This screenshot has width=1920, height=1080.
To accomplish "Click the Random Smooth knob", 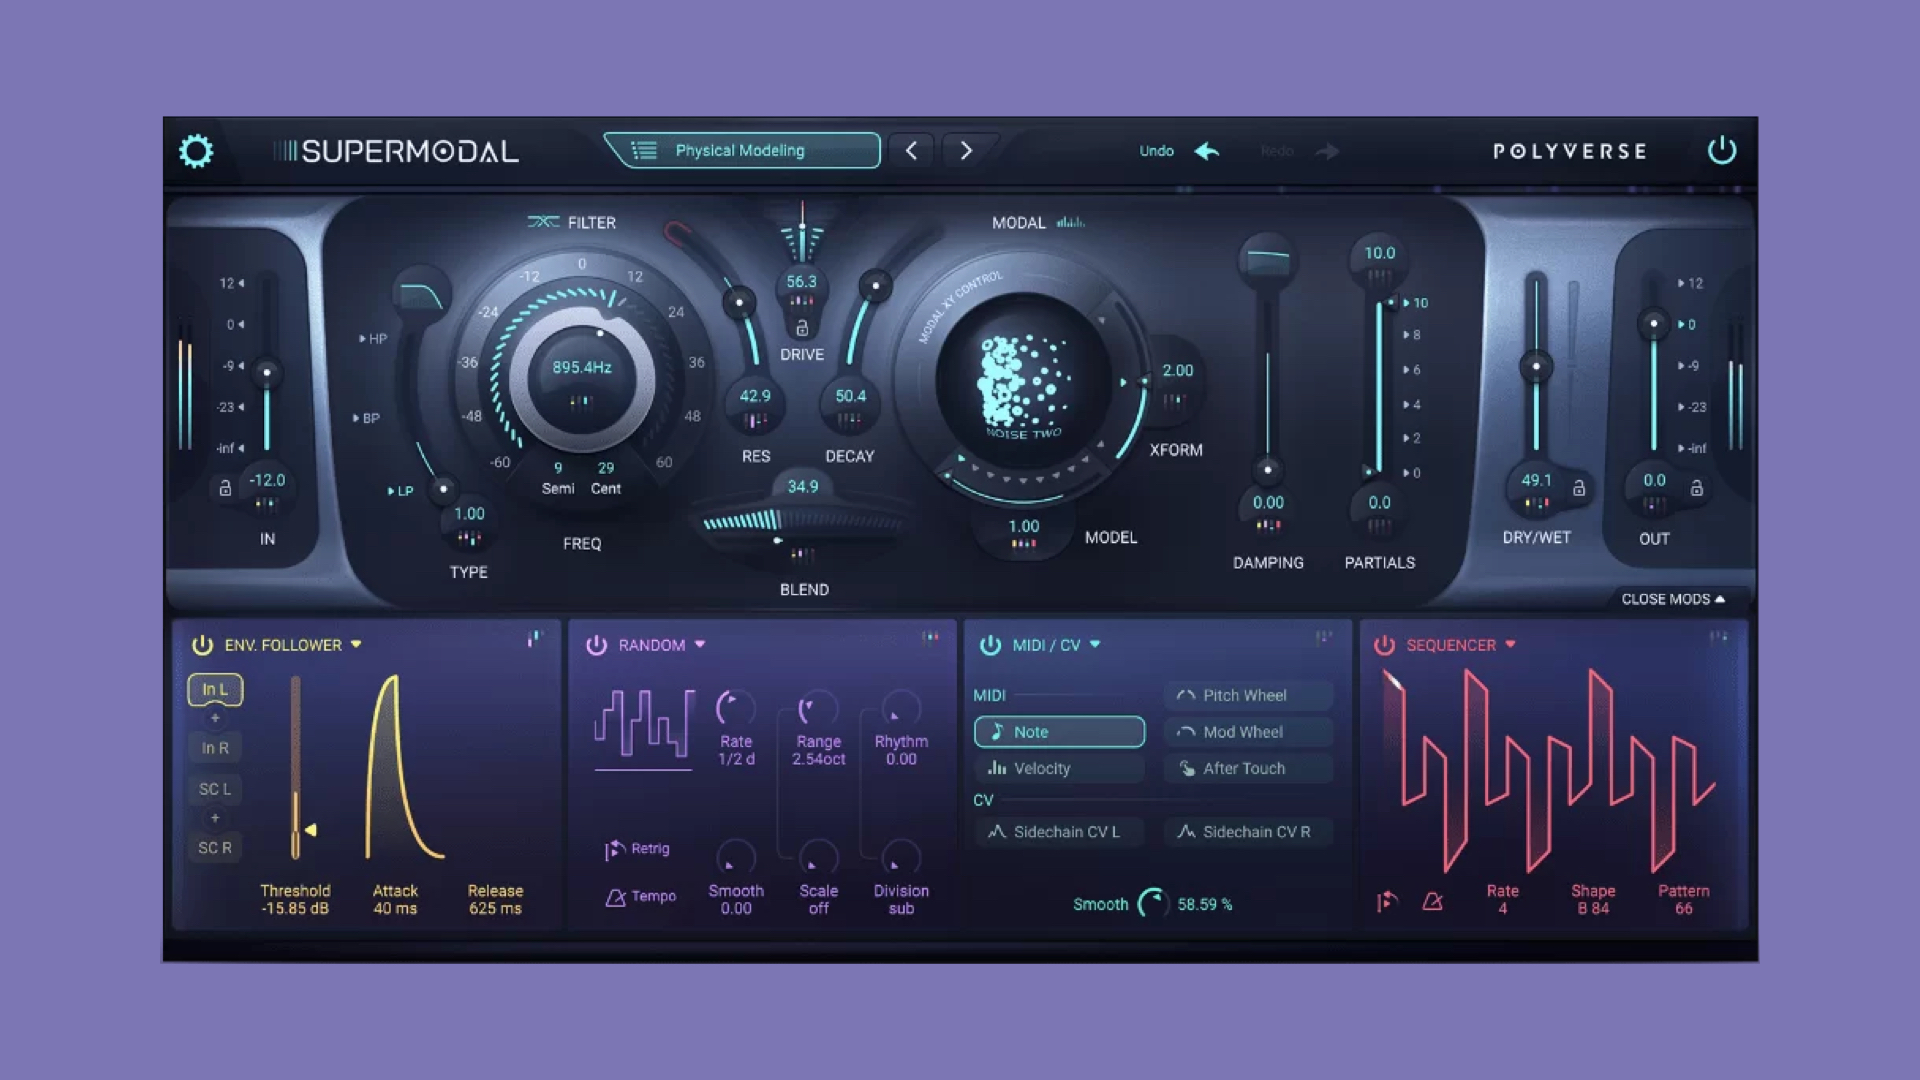I will pos(735,857).
